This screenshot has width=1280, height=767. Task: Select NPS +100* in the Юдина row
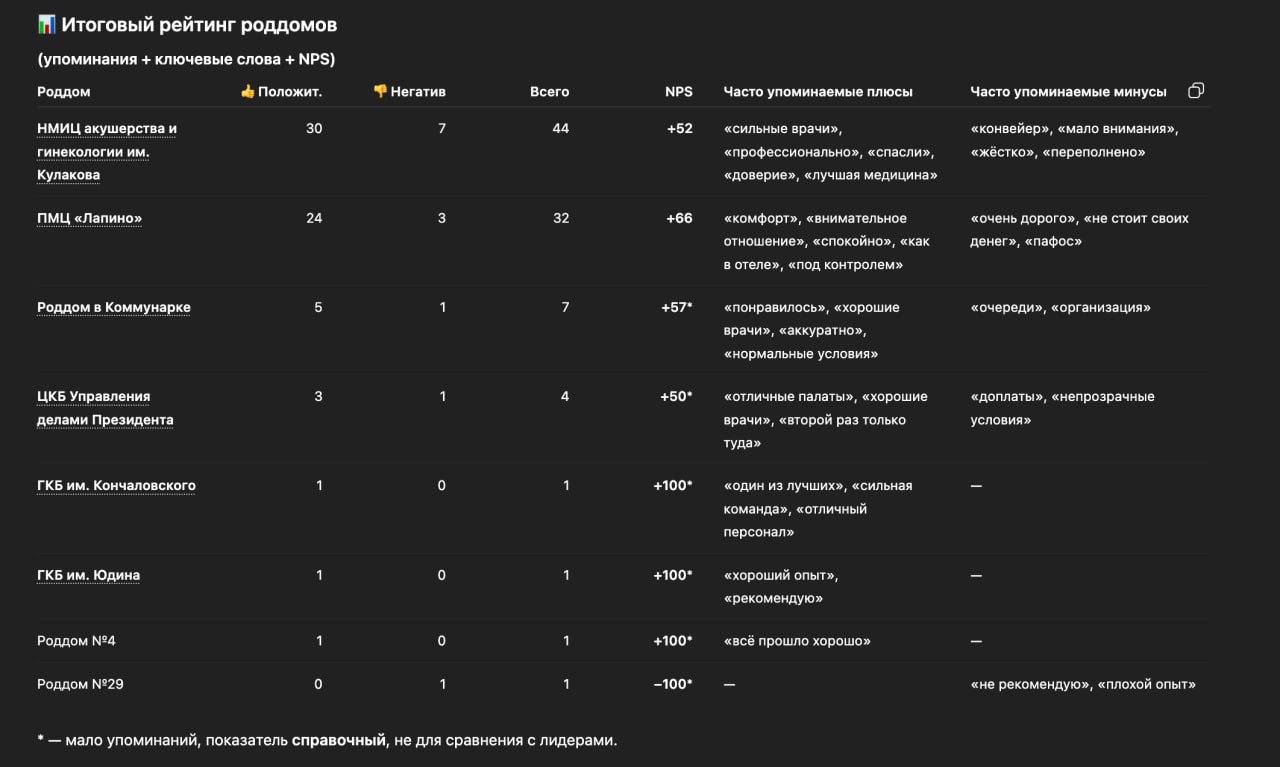coord(673,575)
